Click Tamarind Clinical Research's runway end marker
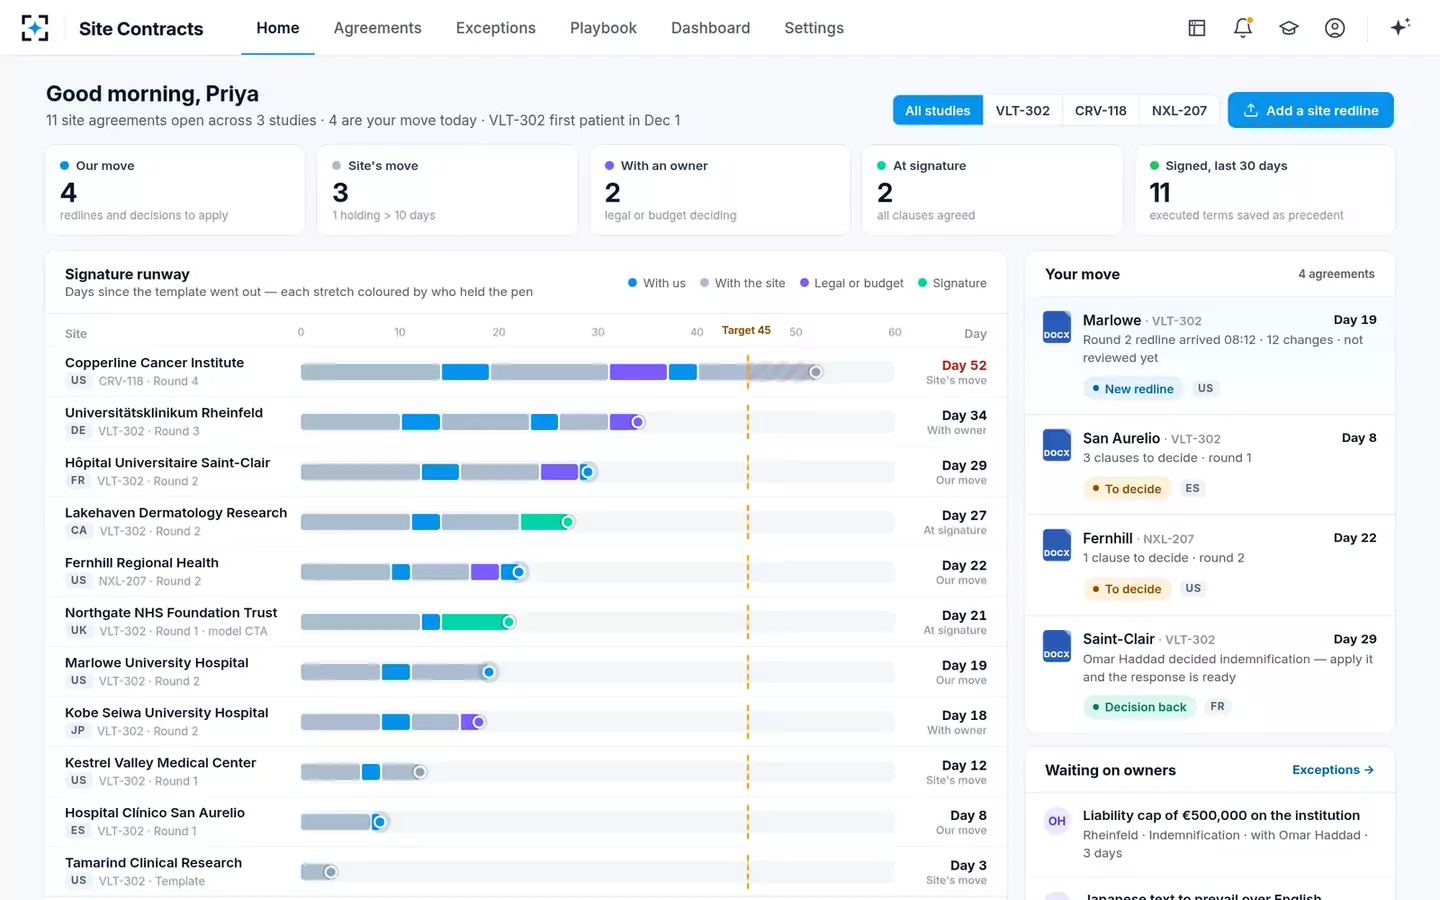 331,872
